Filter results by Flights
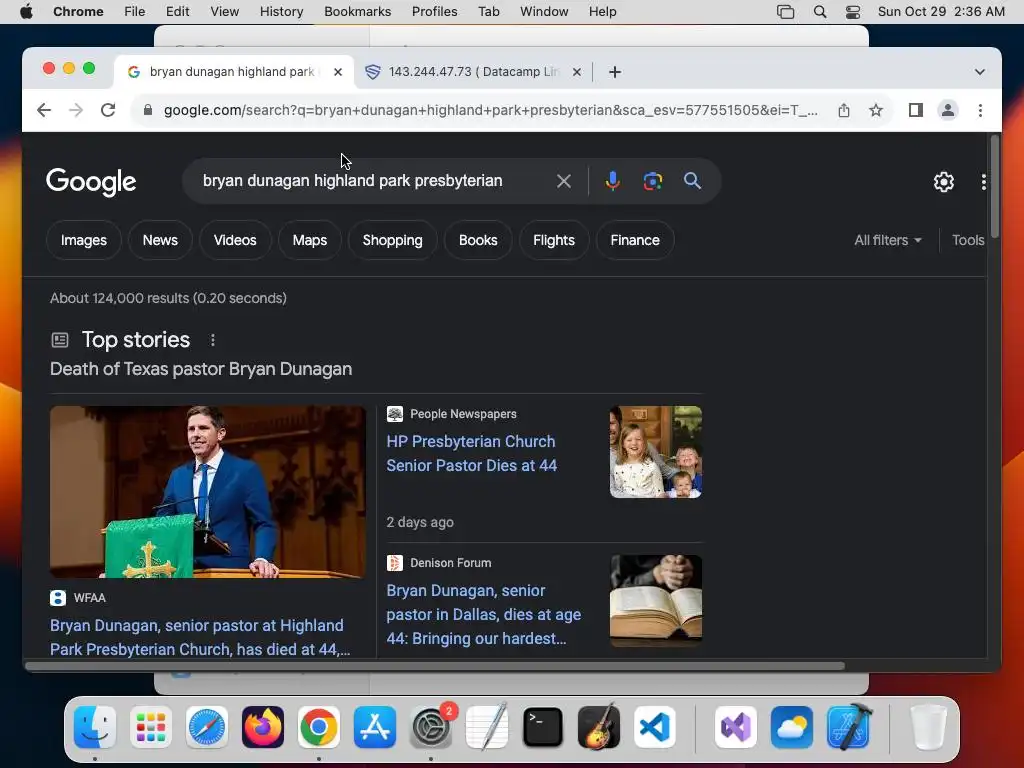Viewport: 1024px width, 768px height. click(554, 240)
